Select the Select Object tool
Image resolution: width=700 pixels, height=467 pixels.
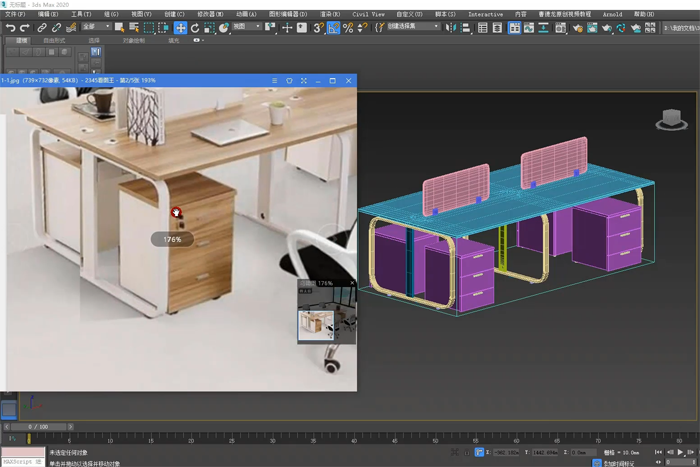pyautogui.click(x=119, y=28)
